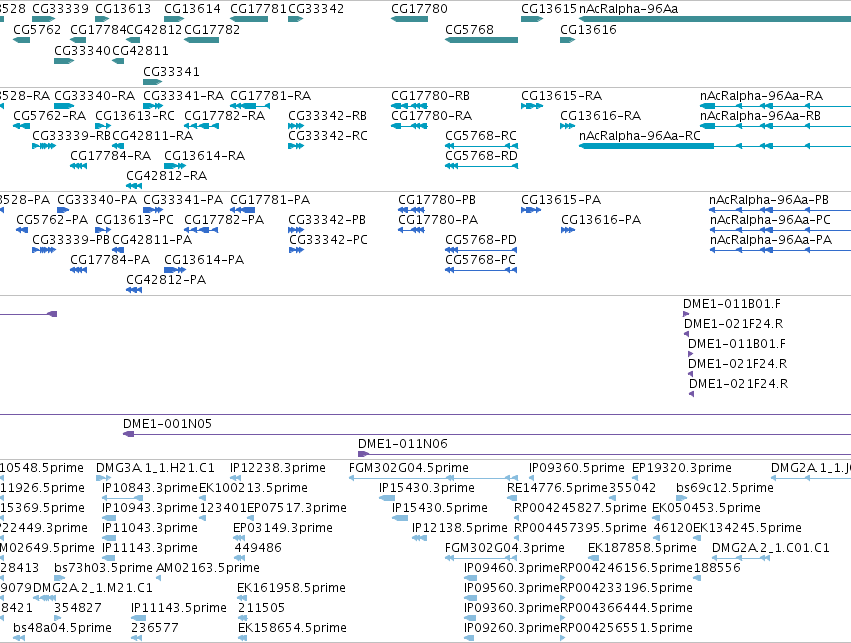Select EST FGM302G04.3prime

(505, 548)
